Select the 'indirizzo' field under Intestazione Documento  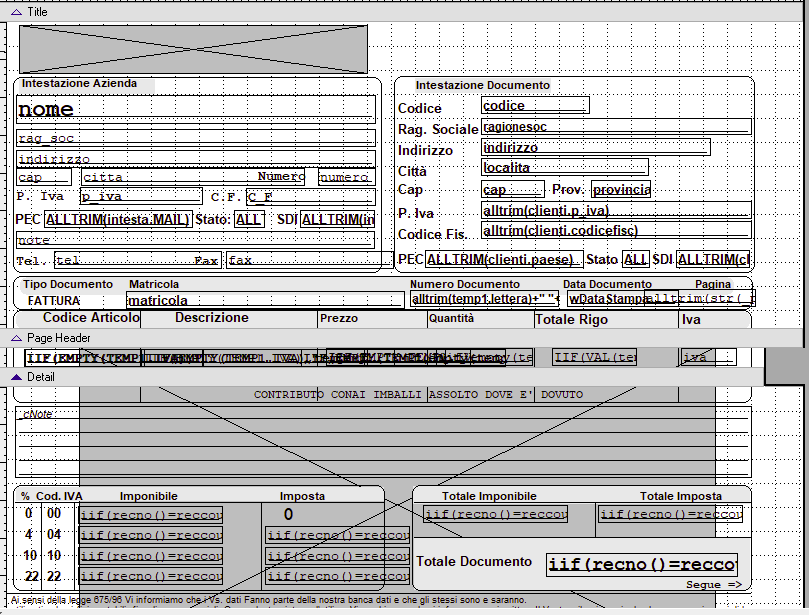pos(596,147)
